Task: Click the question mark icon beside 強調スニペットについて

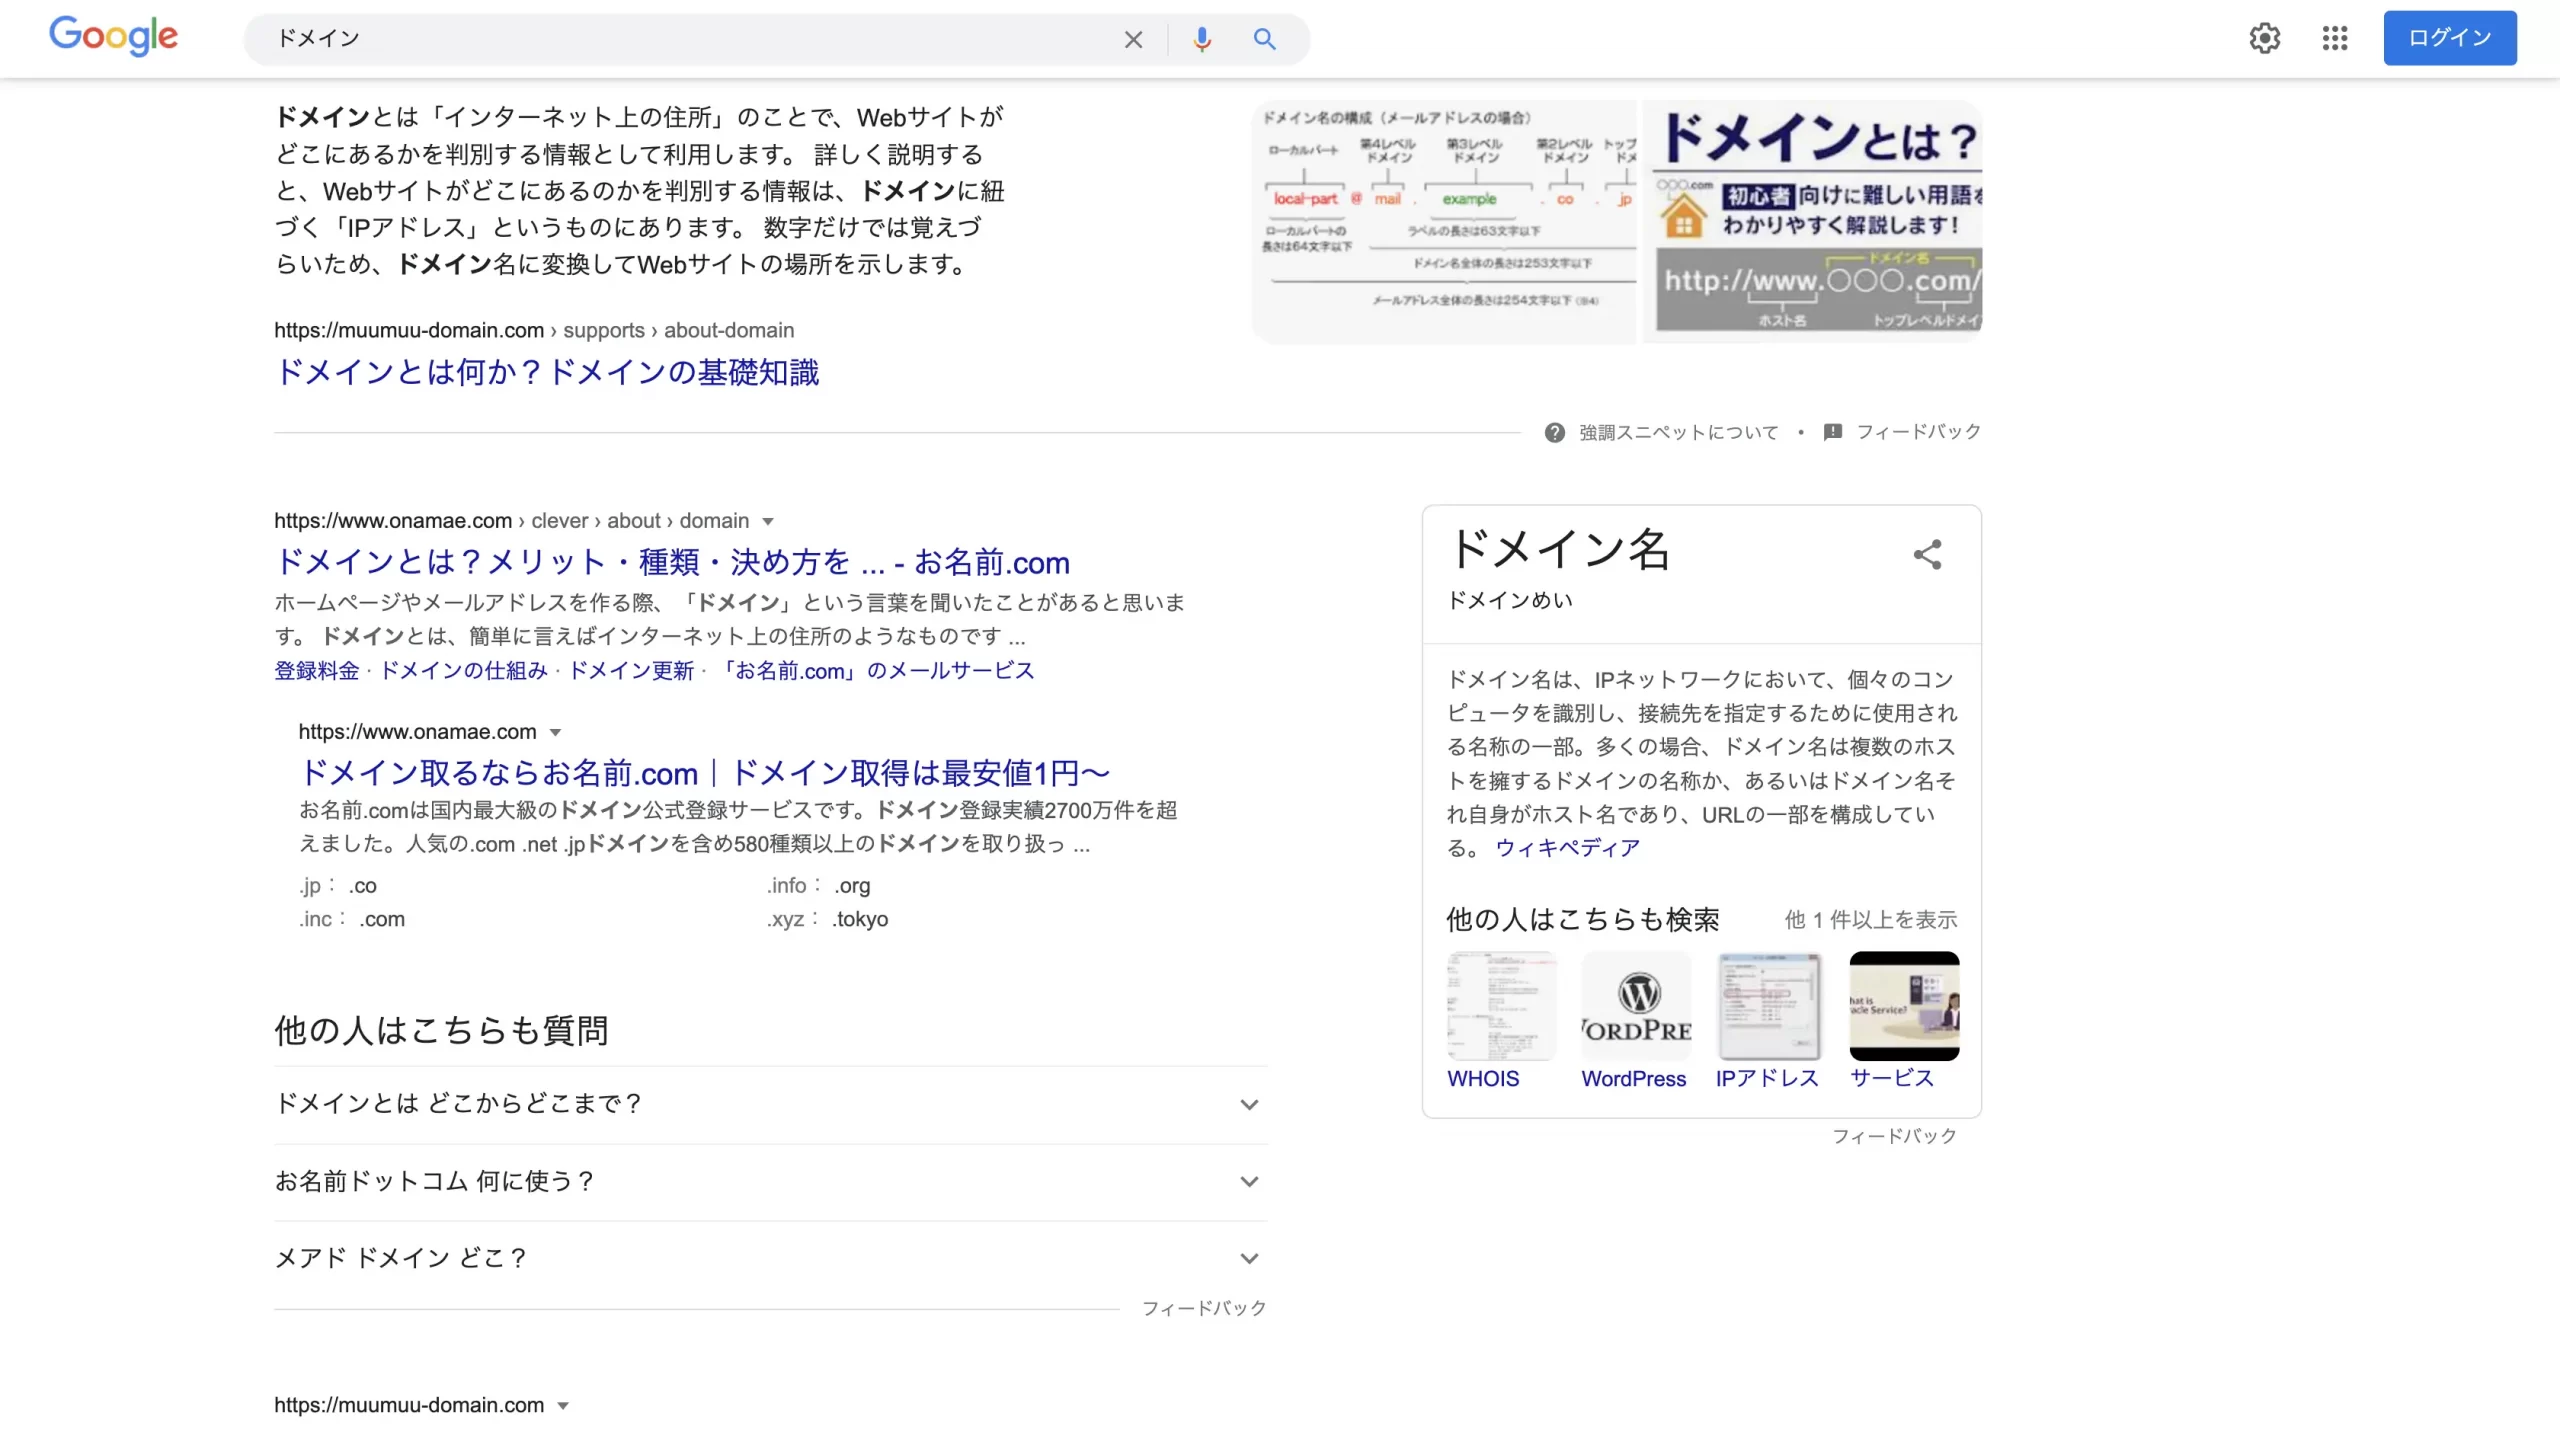Action: click(1554, 432)
